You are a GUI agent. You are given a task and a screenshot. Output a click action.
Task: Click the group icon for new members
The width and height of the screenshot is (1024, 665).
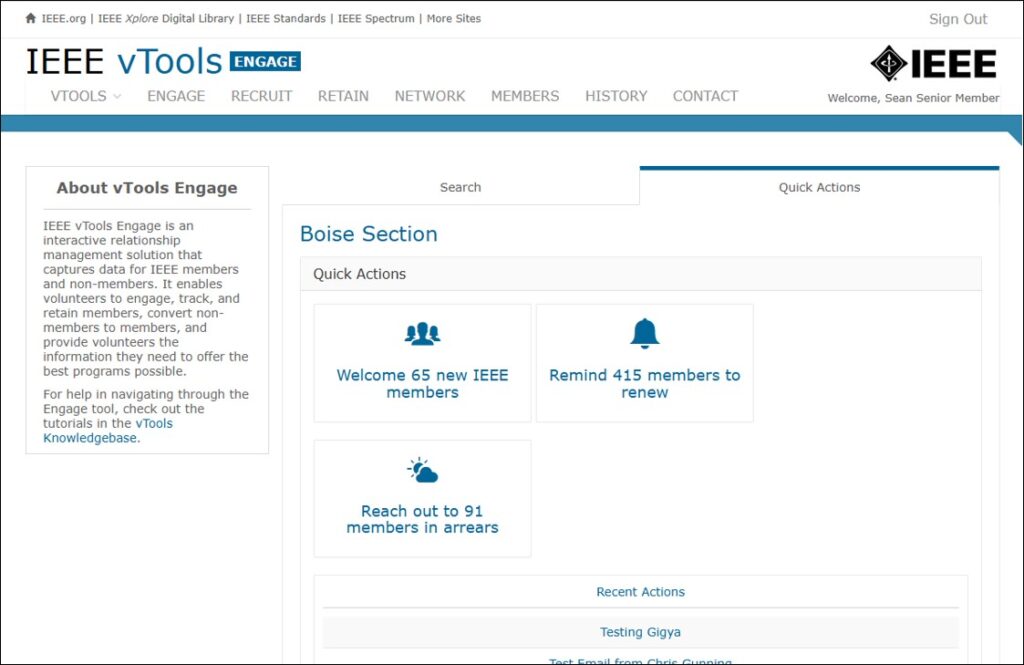point(423,334)
